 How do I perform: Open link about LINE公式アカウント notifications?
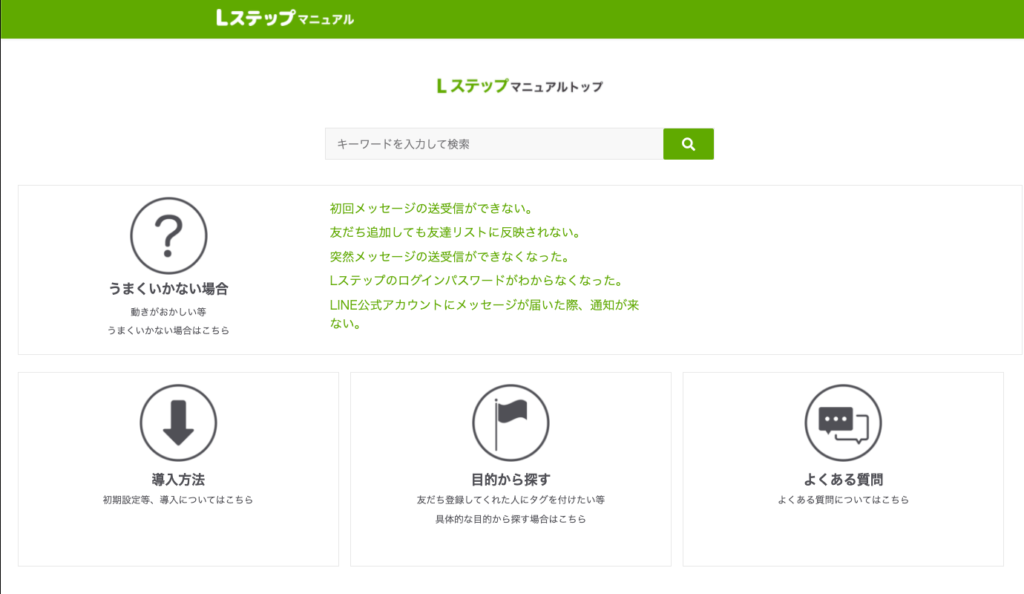pyautogui.click(x=484, y=314)
